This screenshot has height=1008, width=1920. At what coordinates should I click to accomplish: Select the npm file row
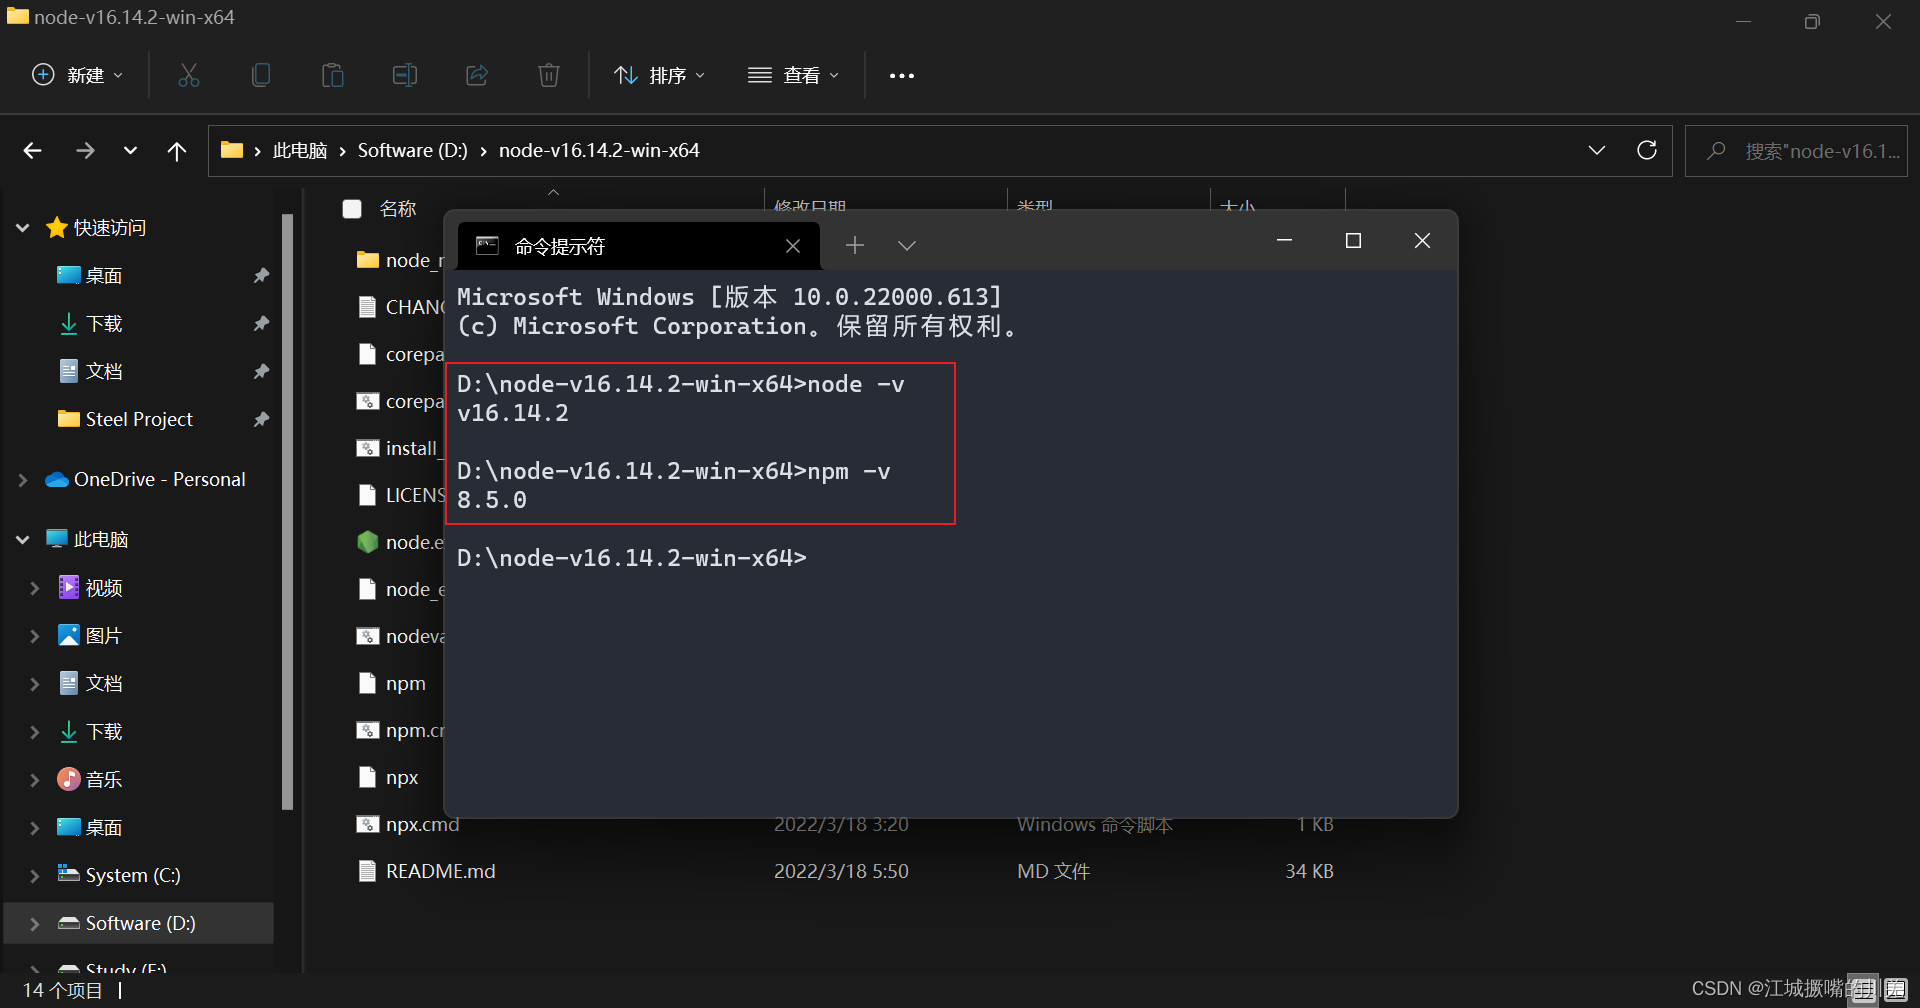pyautogui.click(x=405, y=684)
